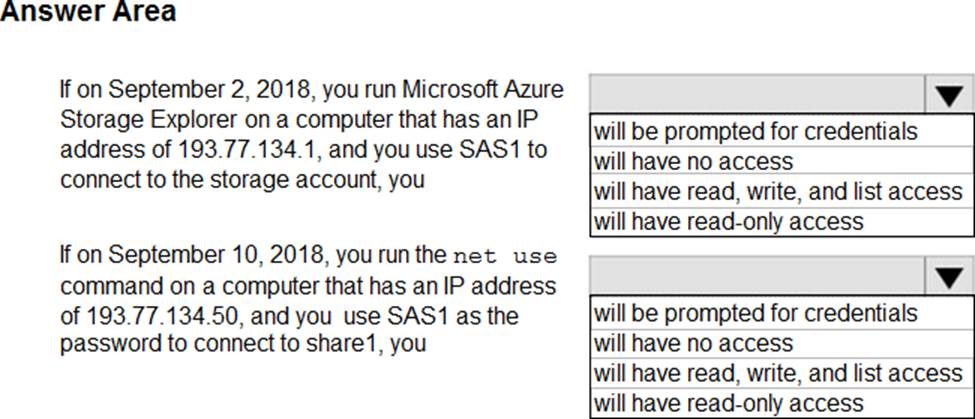Select 'will have read, write, and list access' in second list
Viewport: 975px width, 419px height.
click(782, 372)
